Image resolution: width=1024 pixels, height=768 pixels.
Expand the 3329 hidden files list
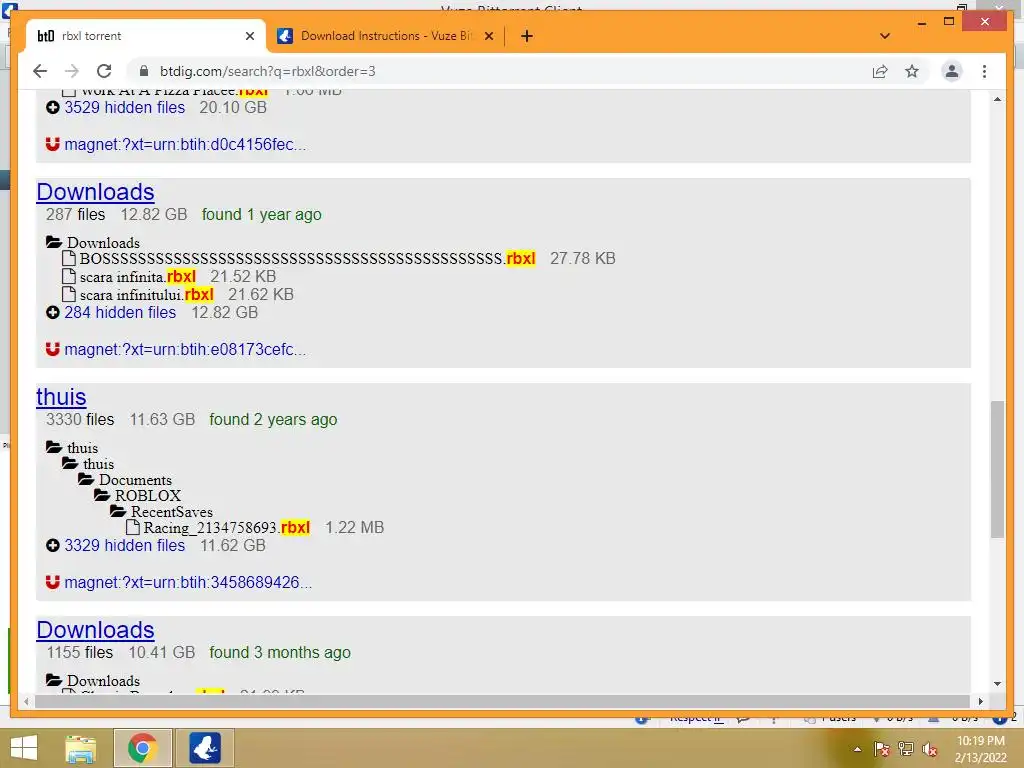click(125, 546)
